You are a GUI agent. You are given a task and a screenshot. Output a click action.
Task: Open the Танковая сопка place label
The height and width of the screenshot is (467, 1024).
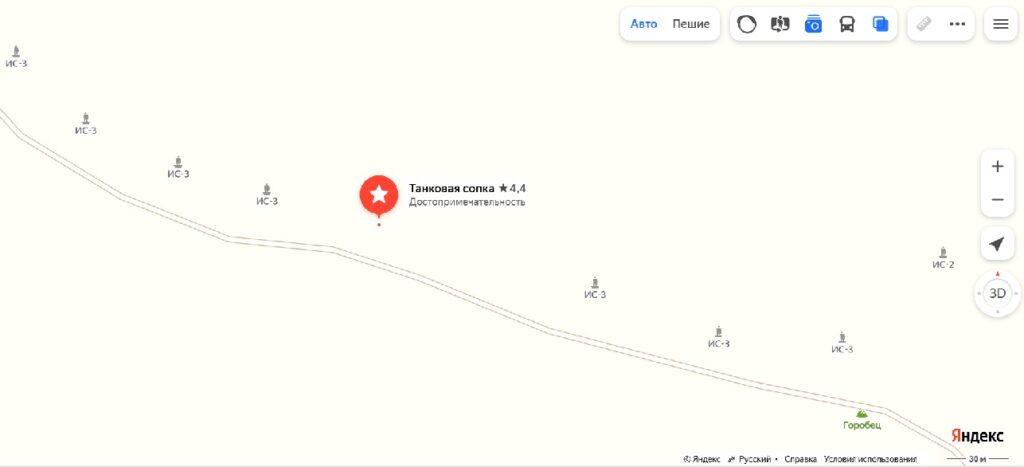pyautogui.click(x=451, y=188)
